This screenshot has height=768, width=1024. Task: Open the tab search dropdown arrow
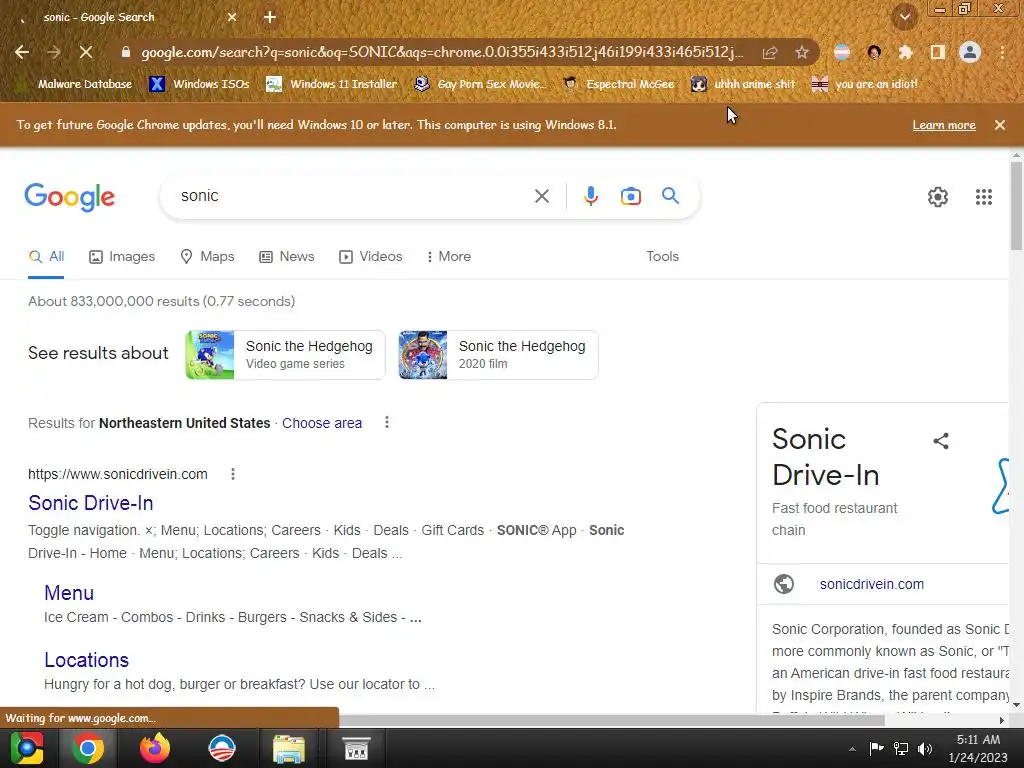[x=905, y=17]
